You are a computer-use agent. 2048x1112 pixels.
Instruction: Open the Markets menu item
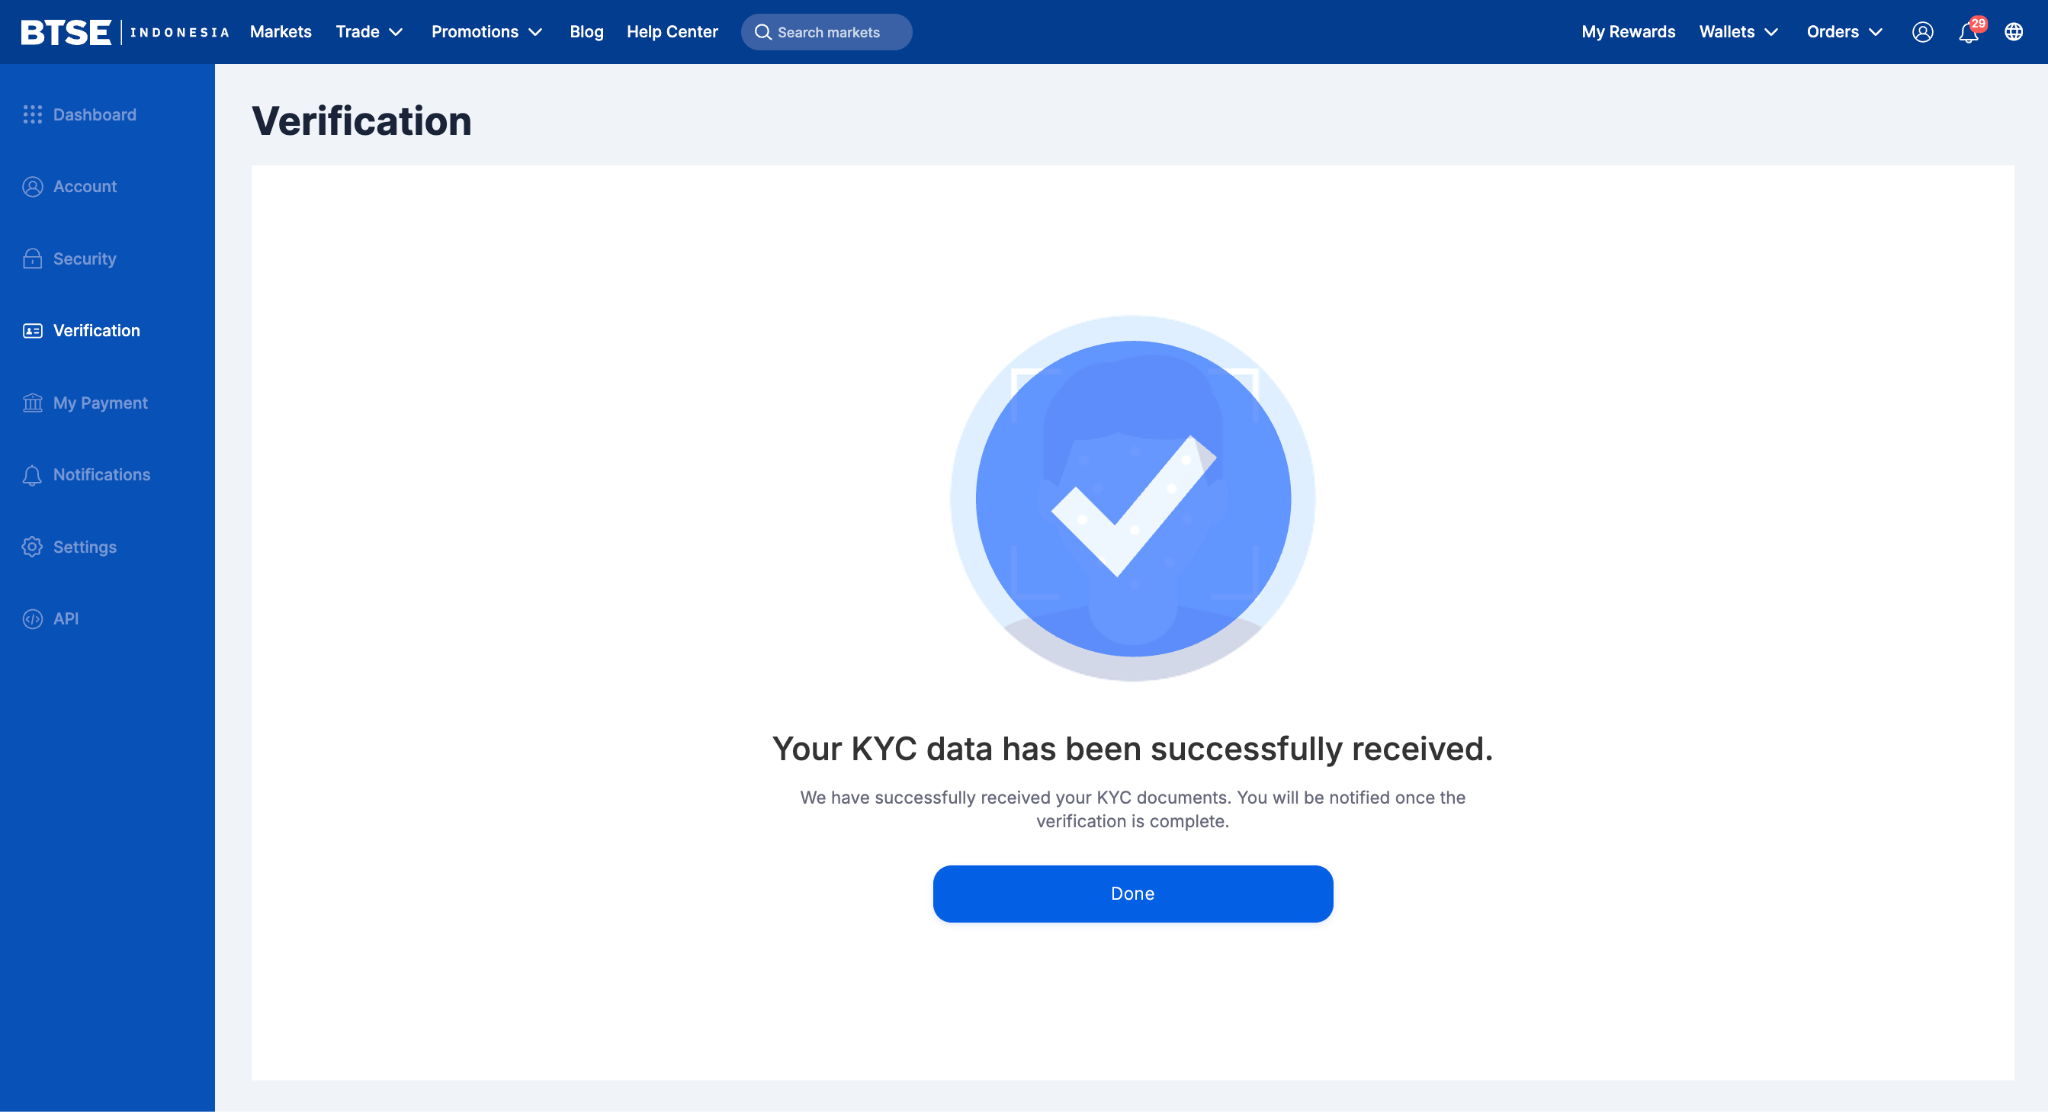281,32
